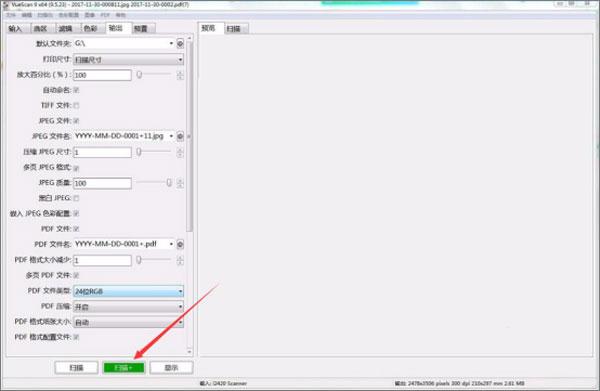This screenshot has width=600, height=391.
Task: Toggle JPEG 文件 checkbox
Action: click(x=76, y=121)
